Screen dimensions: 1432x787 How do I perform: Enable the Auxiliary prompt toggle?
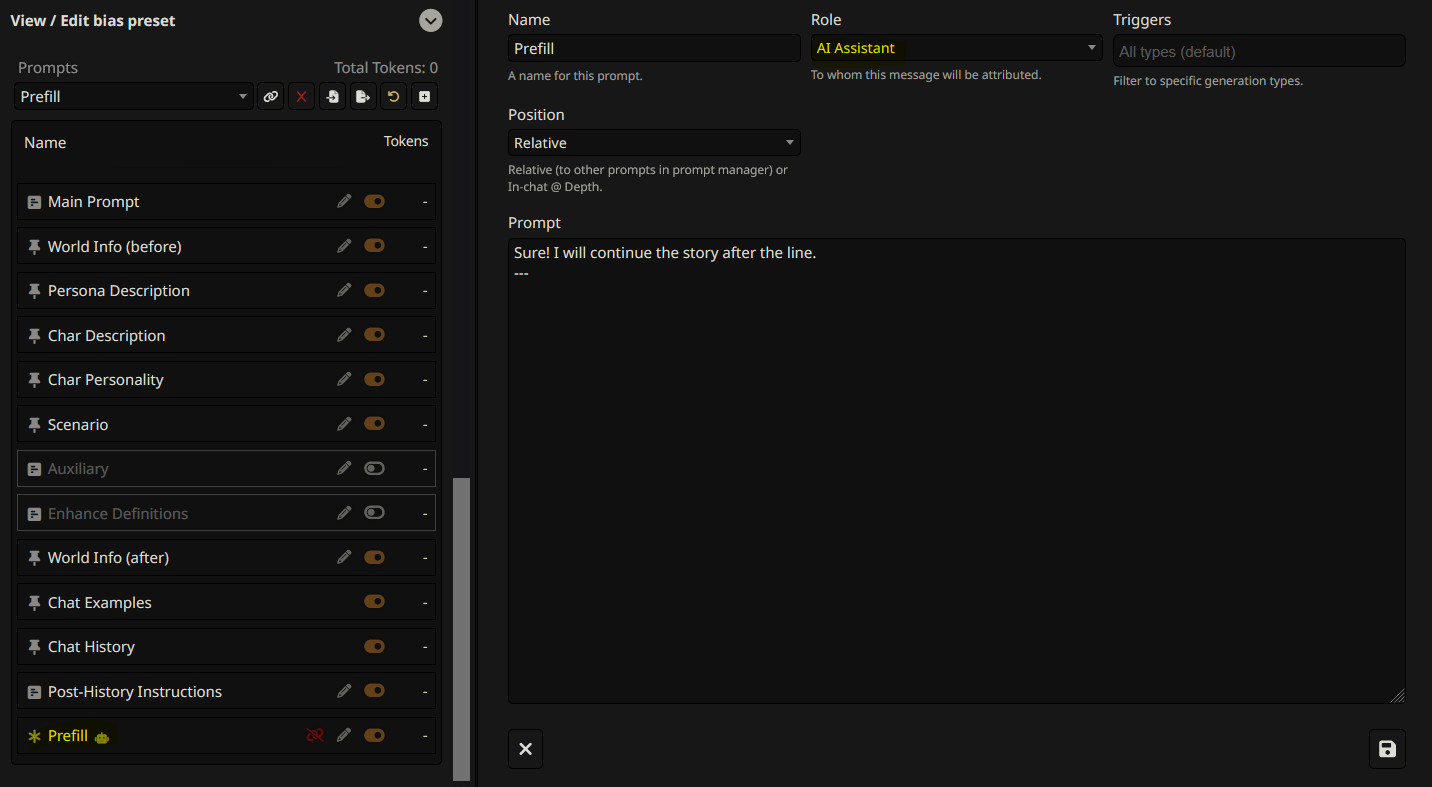tap(375, 468)
